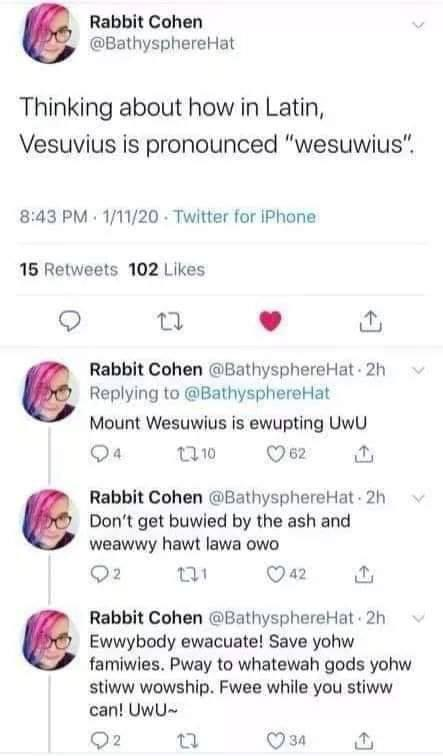
Task: Like the 'Don't get buwied' reply
Action: click(275, 574)
